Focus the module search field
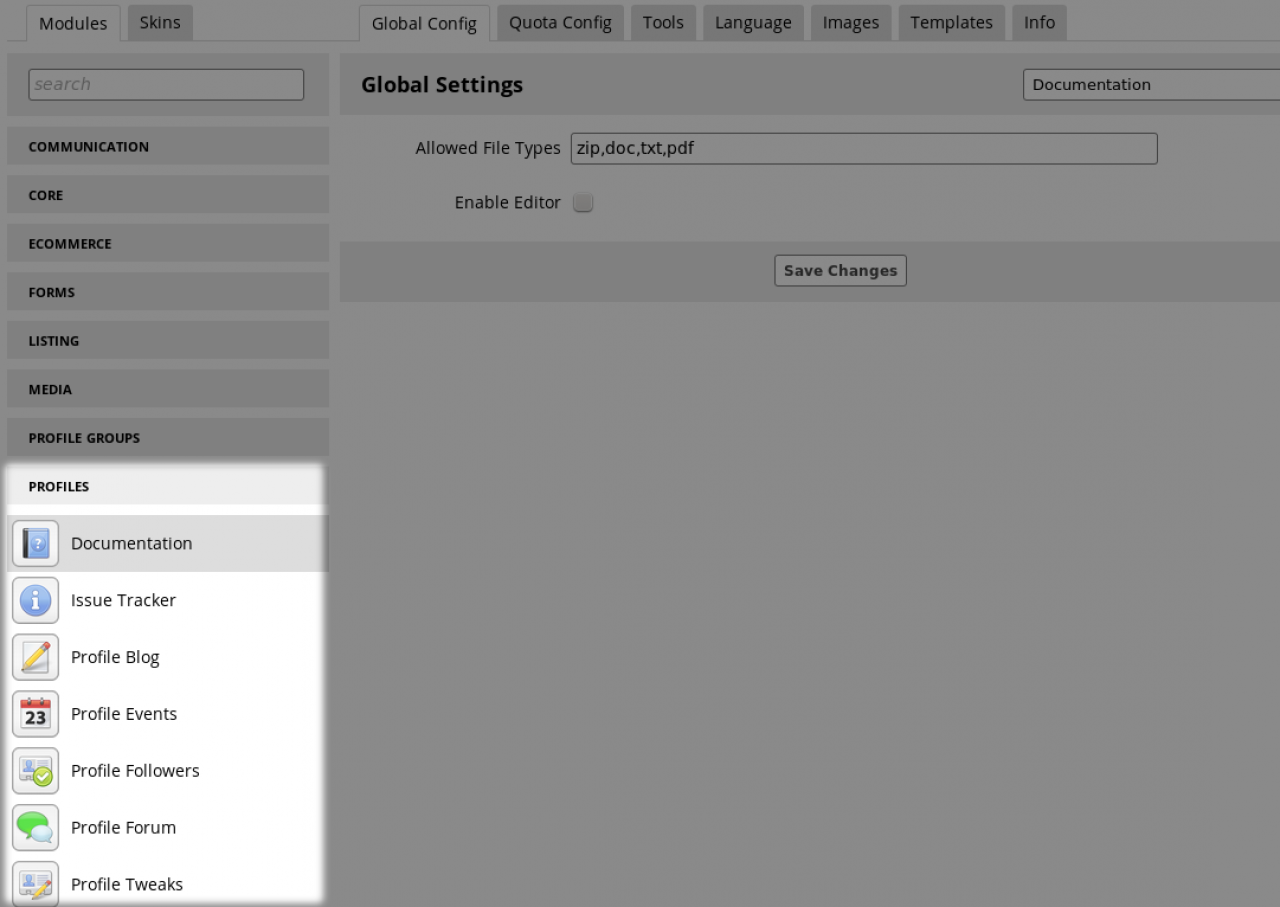1280x907 pixels. pyautogui.click(x=166, y=84)
